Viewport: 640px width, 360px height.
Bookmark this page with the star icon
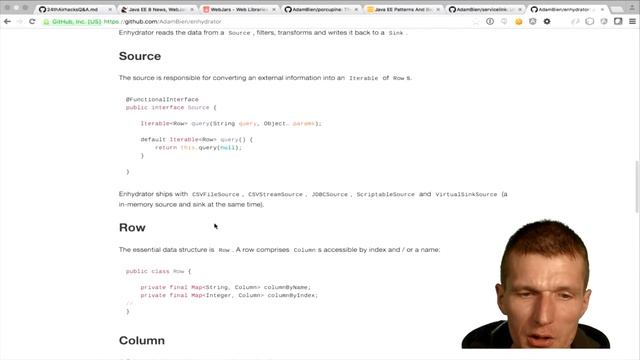(x=476, y=21)
